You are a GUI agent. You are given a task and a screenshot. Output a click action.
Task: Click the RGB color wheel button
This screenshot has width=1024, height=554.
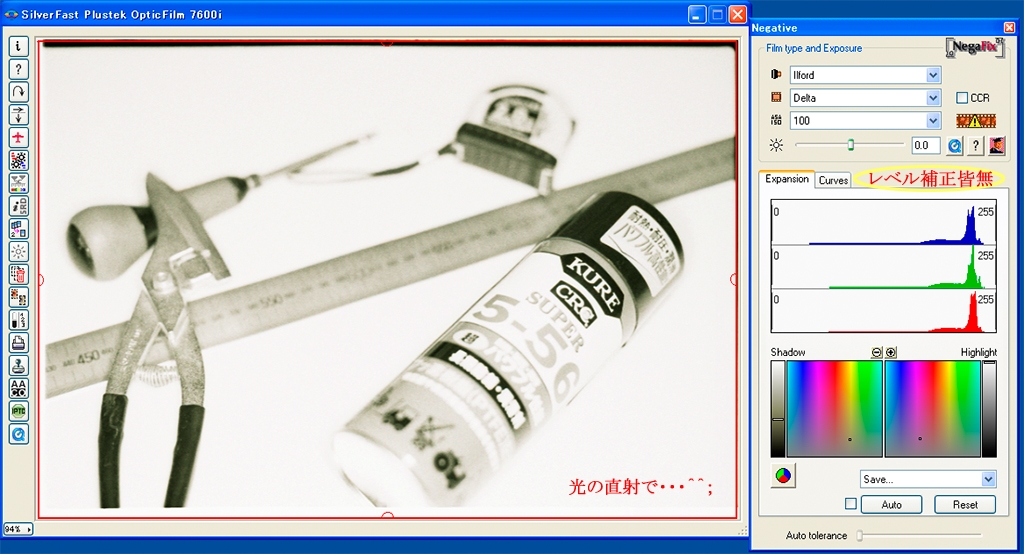(x=783, y=476)
